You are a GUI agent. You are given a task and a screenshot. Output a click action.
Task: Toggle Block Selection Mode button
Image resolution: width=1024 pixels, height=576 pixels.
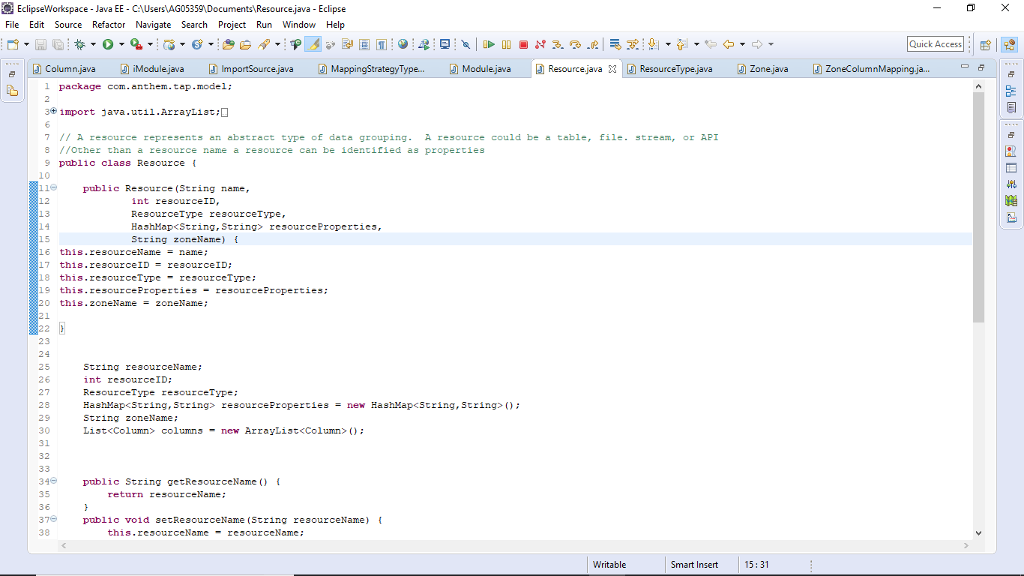click(364, 44)
